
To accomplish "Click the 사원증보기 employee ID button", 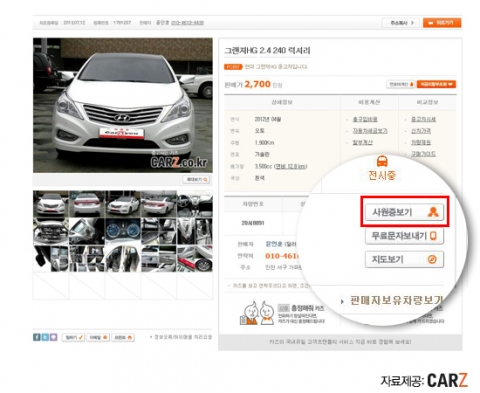I will pos(404,212).
